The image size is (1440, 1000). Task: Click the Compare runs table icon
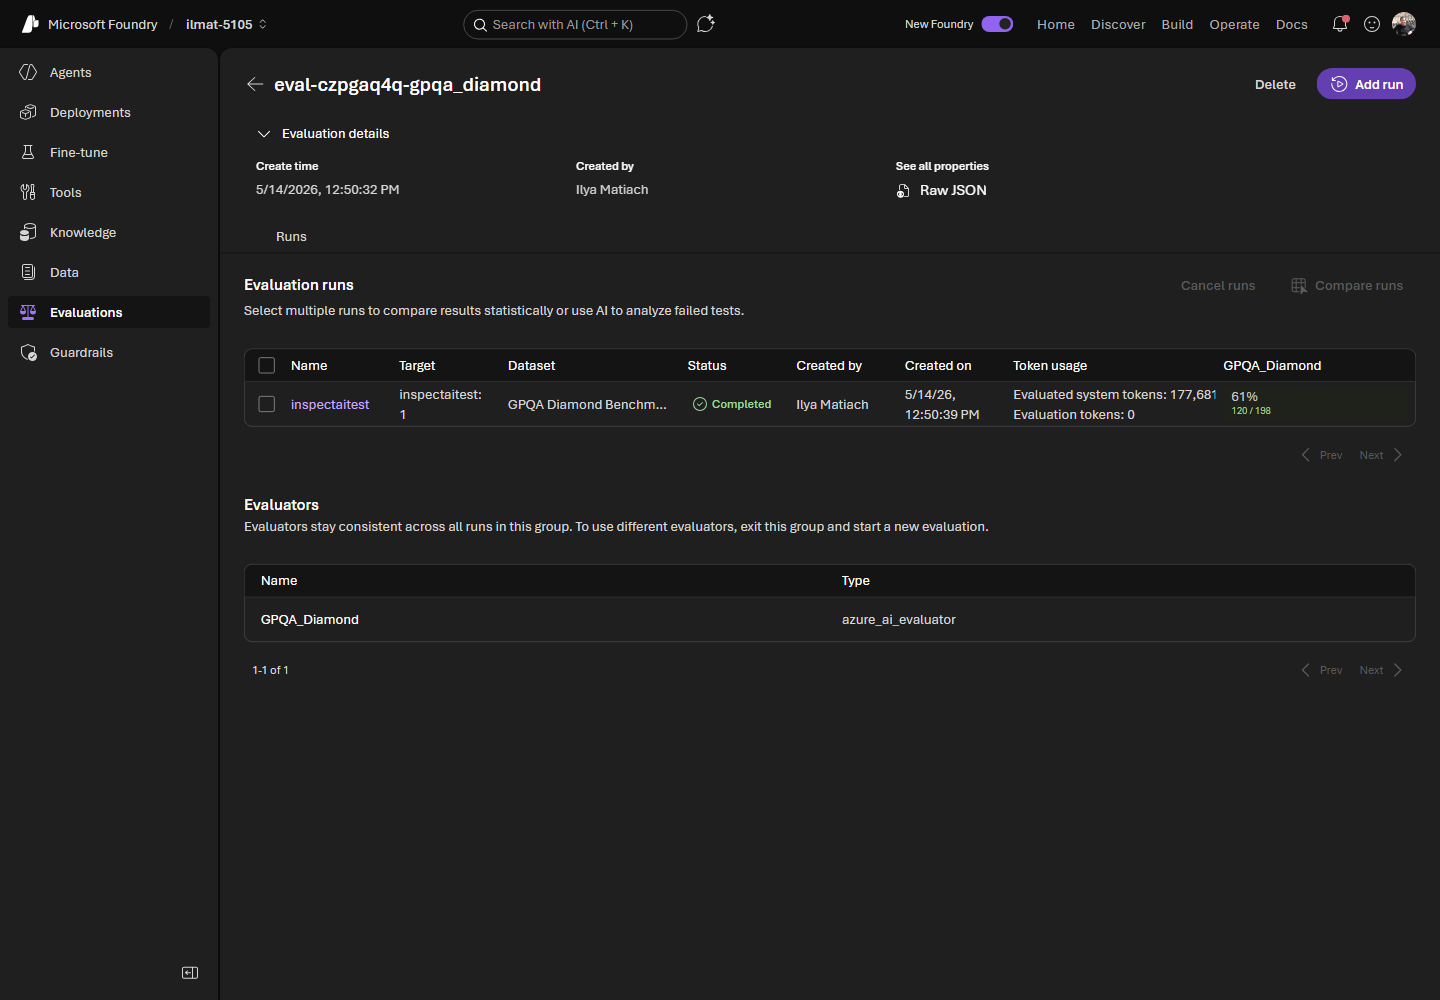point(1299,286)
